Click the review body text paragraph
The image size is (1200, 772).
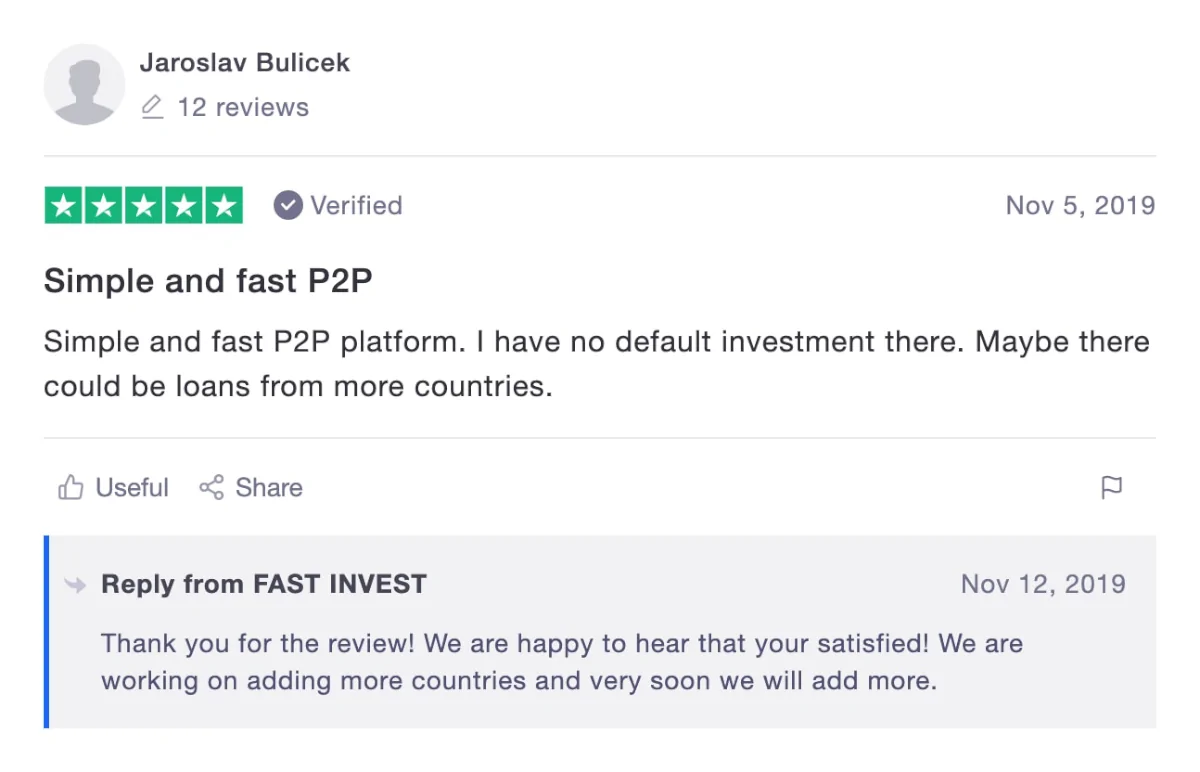coord(597,364)
